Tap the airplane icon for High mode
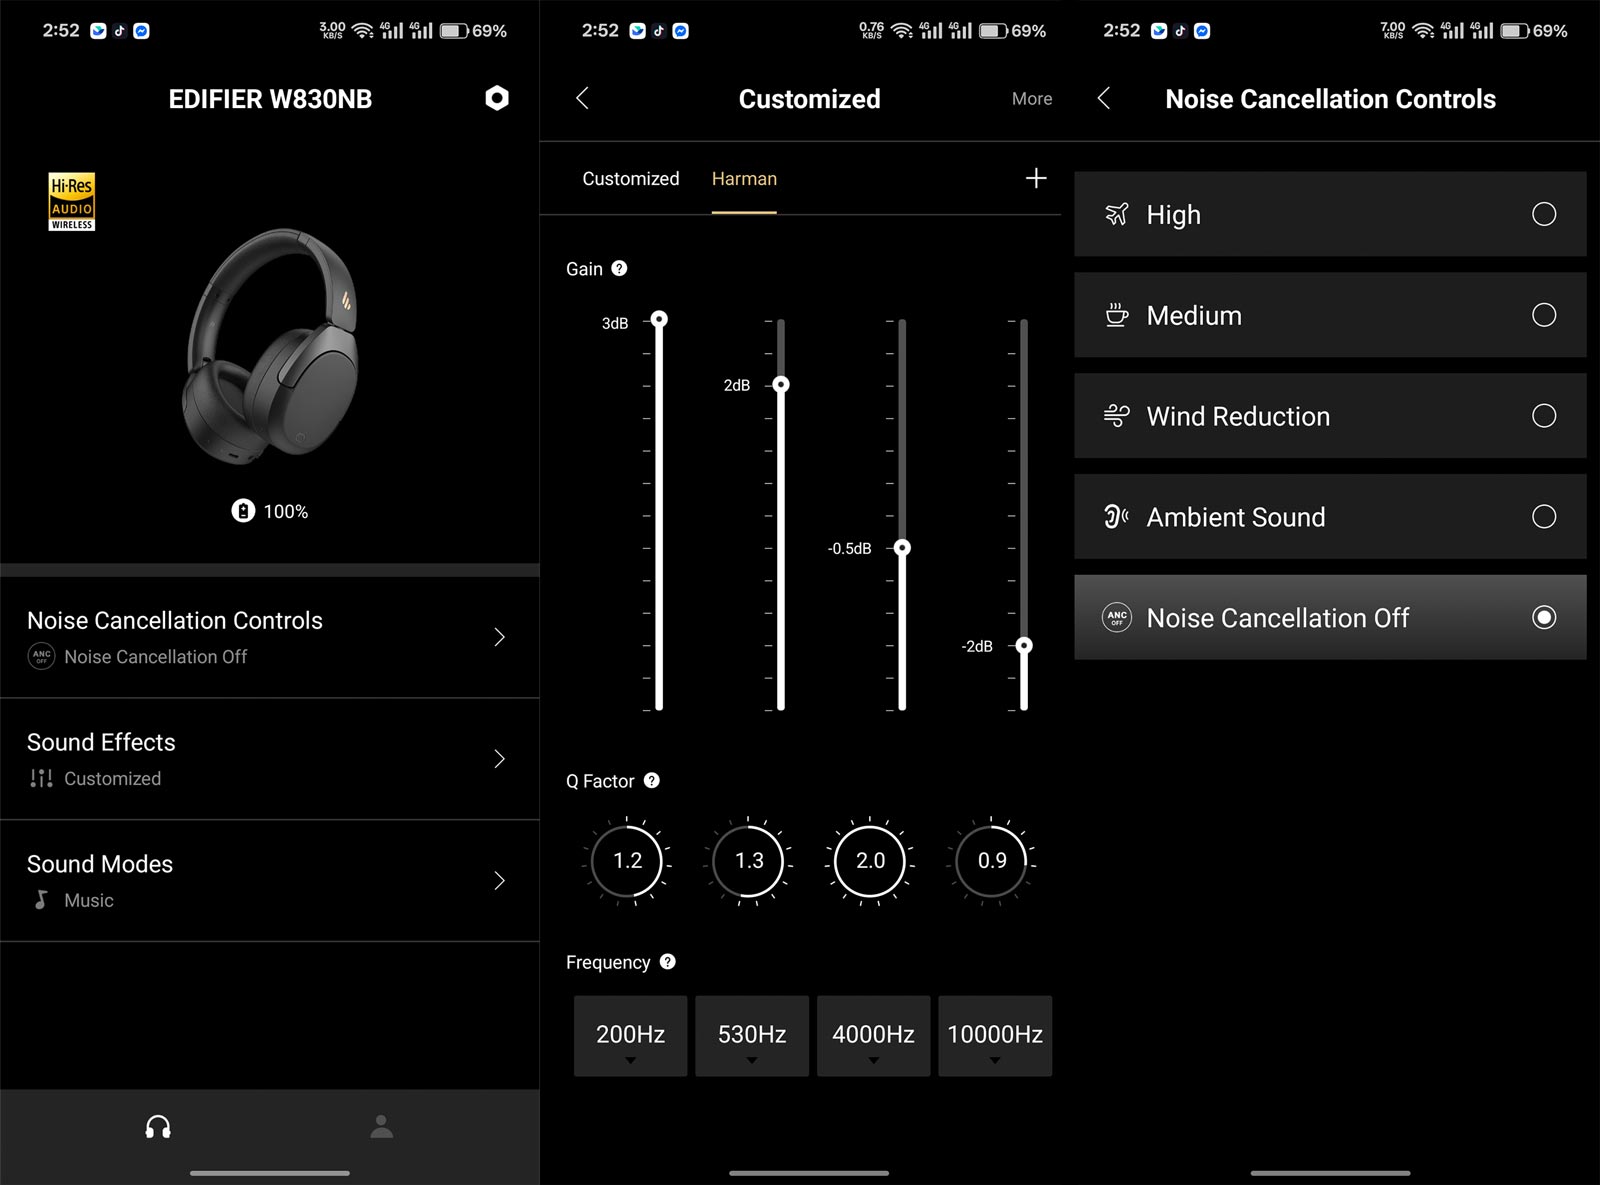1600x1185 pixels. [1116, 214]
